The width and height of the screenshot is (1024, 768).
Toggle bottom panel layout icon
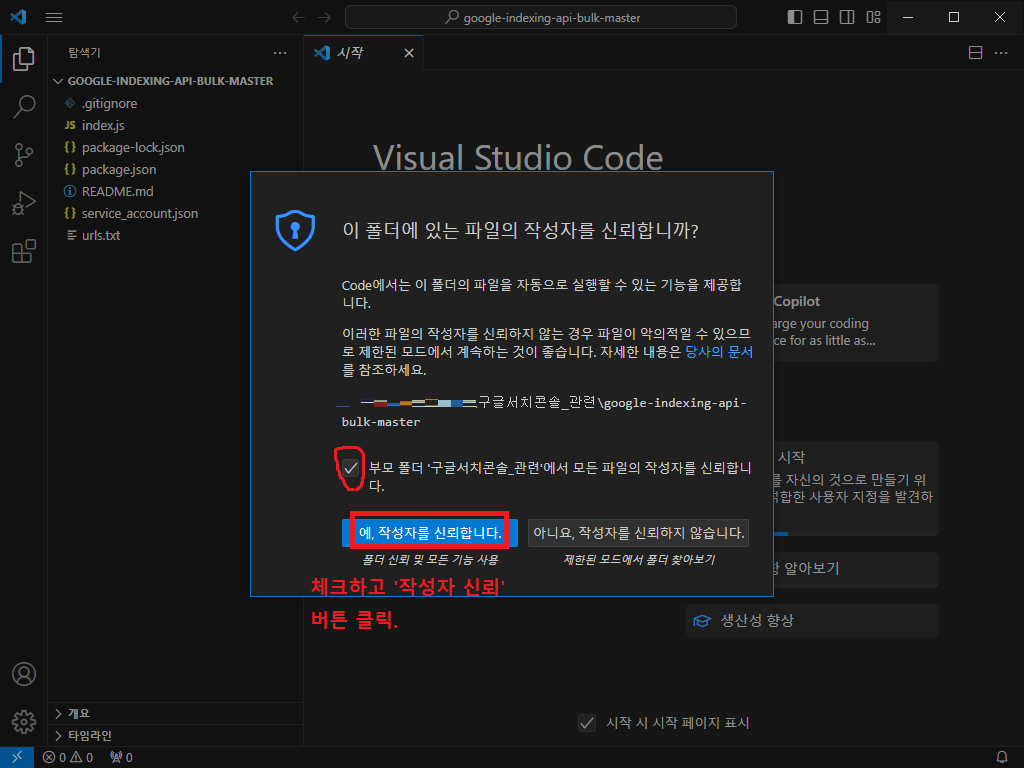click(x=821, y=18)
